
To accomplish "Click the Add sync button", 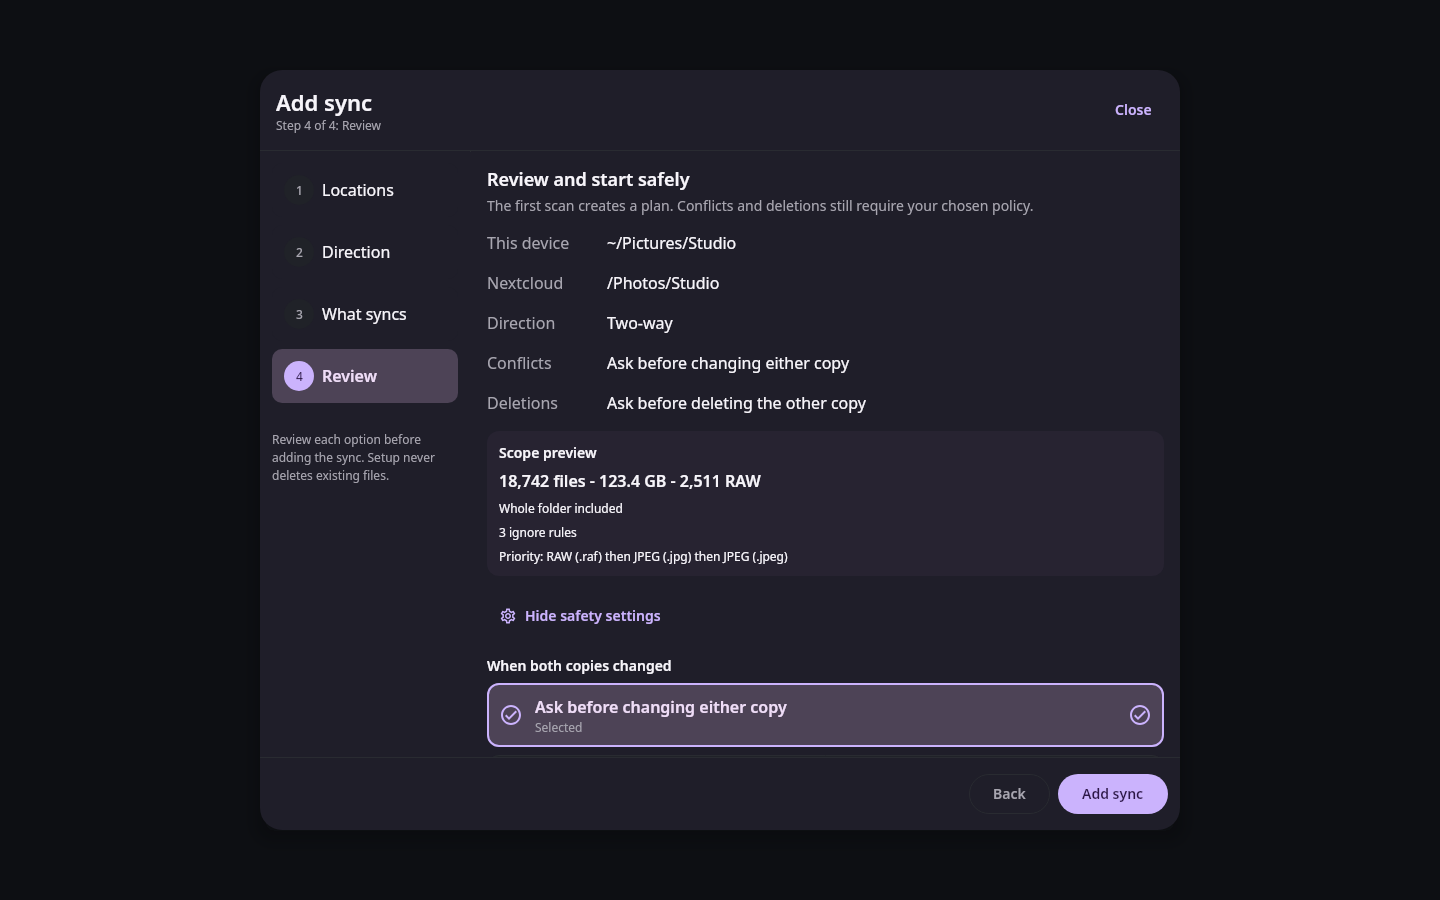I will point(1112,794).
